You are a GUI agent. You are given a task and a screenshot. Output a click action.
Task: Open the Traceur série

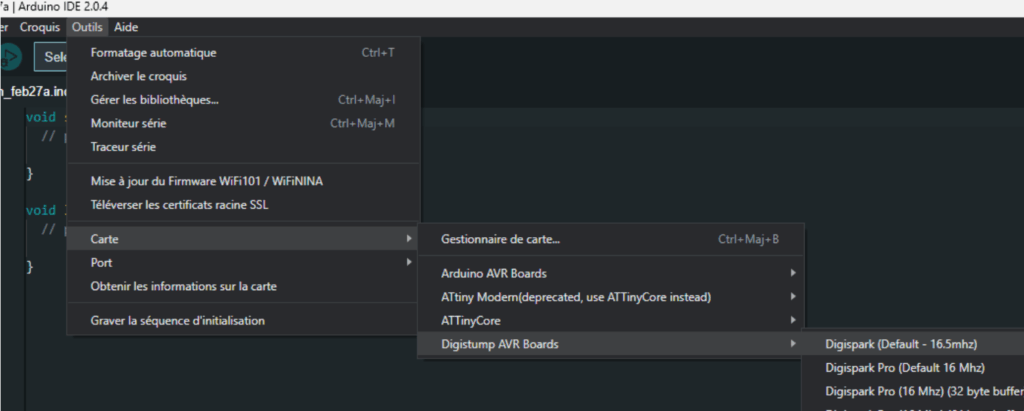click(x=123, y=147)
